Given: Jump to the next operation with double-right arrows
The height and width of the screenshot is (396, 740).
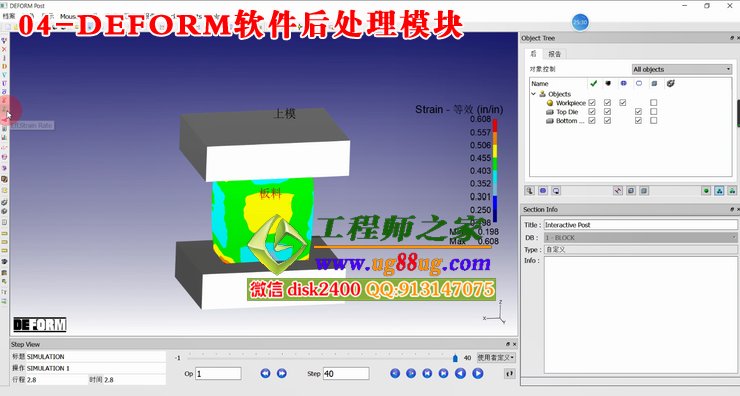Looking at the screenshot, I should tap(282, 373).
